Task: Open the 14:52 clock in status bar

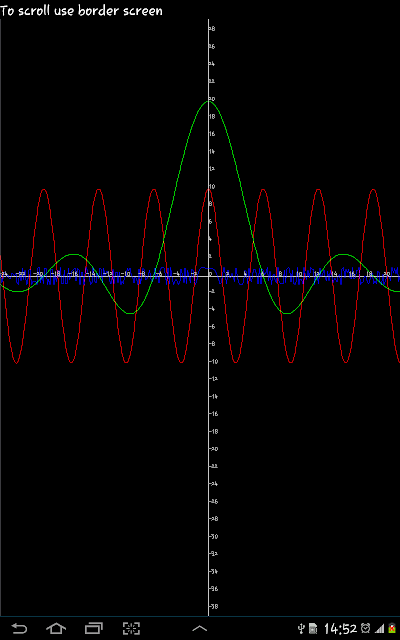Action: [340, 629]
